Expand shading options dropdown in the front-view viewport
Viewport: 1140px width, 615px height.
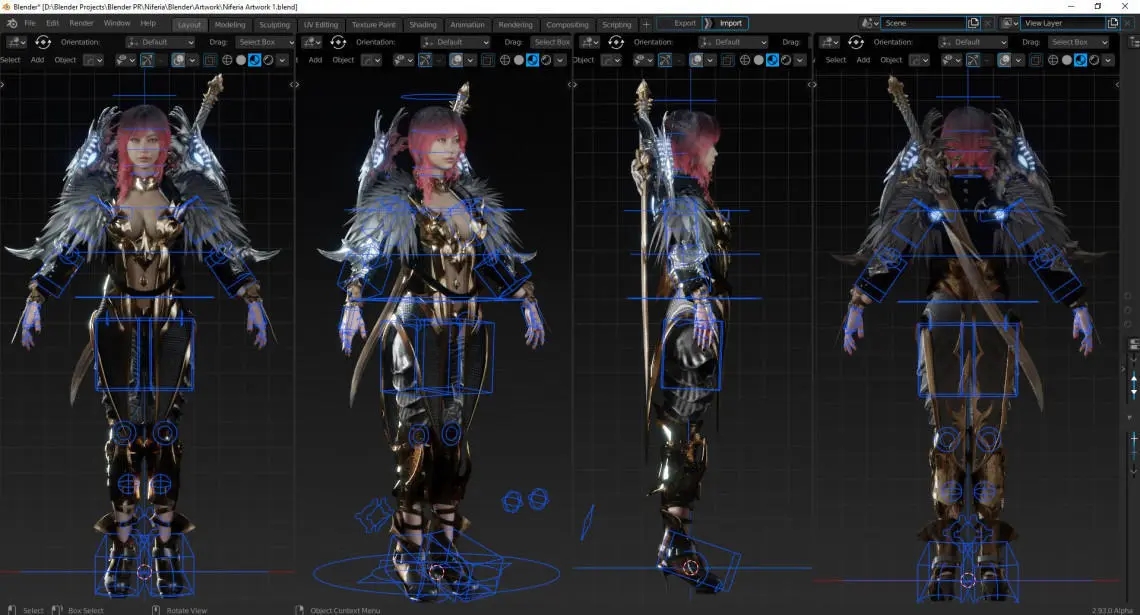[282, 60]
